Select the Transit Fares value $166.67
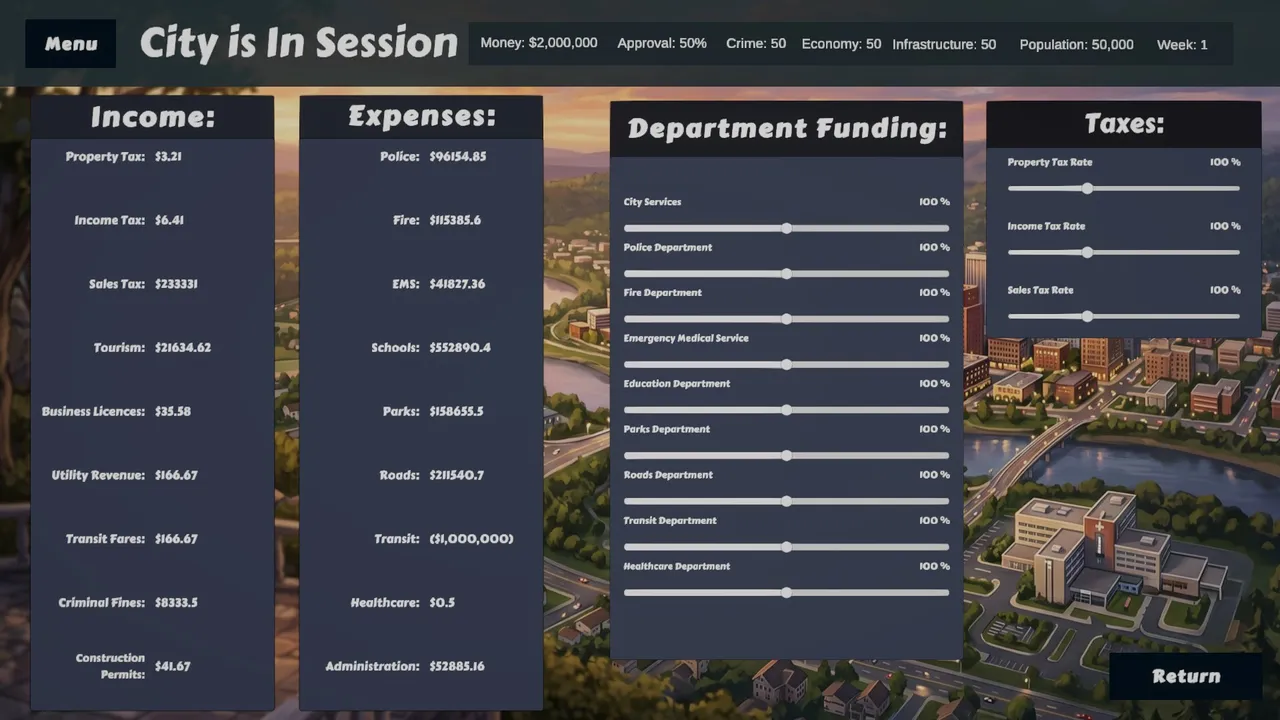 click(176, 538)
